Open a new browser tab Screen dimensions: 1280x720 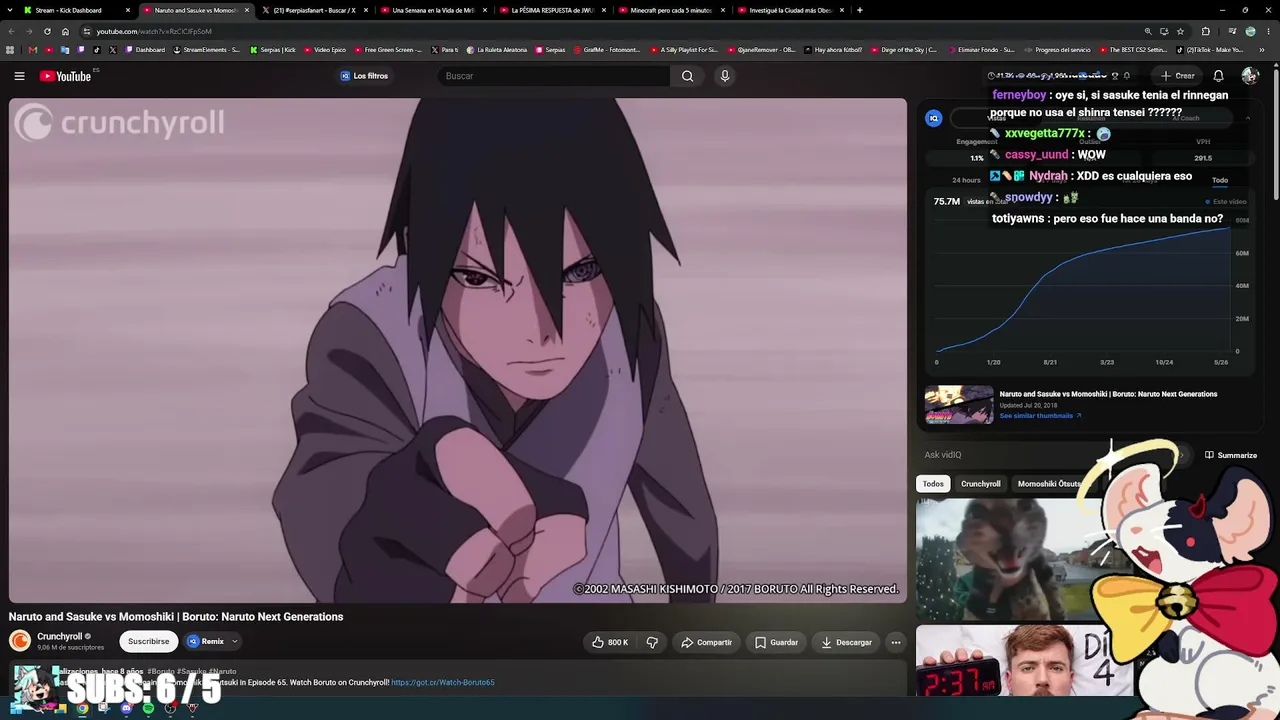click(859, 10)
